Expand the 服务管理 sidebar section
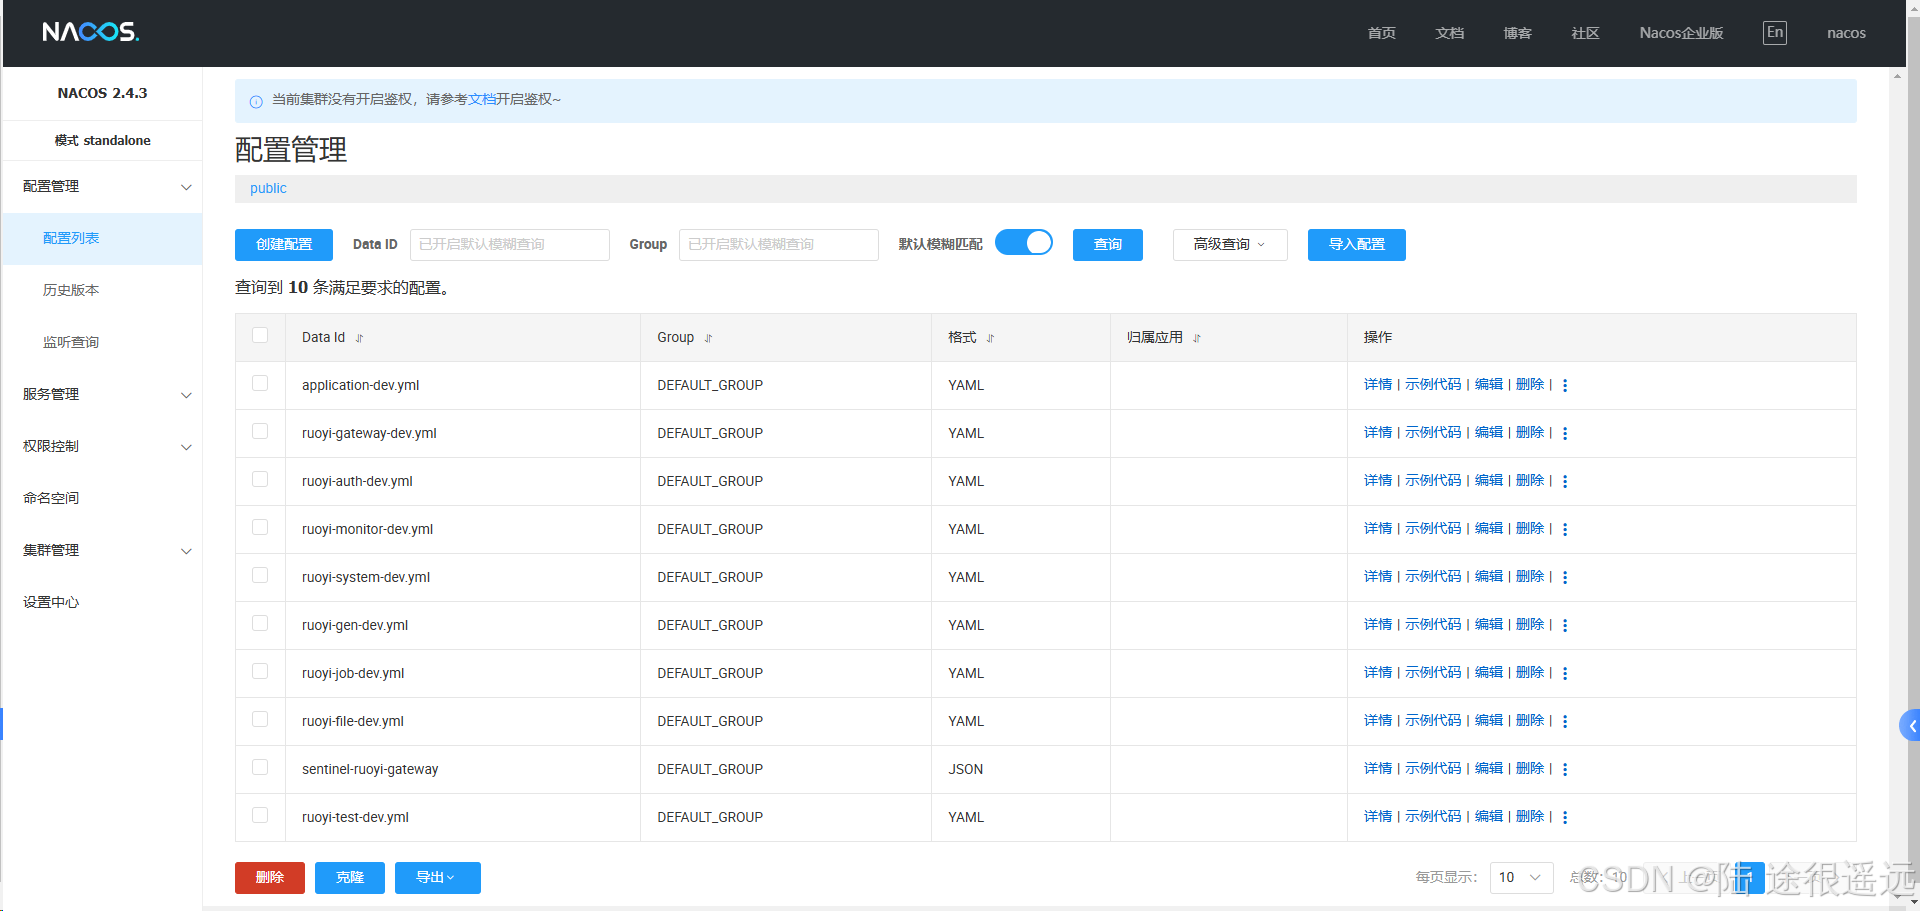The height and width of the screenshot is (911, 1920). (x=102, y=395)
